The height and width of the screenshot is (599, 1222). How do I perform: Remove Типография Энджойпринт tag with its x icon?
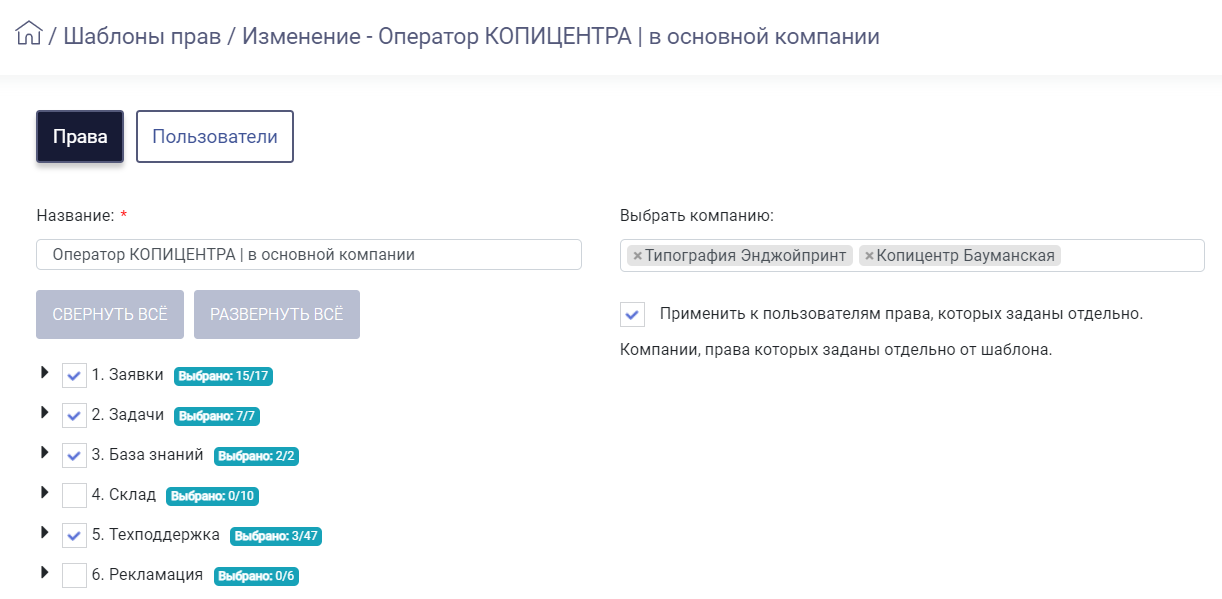coord(637,256)
